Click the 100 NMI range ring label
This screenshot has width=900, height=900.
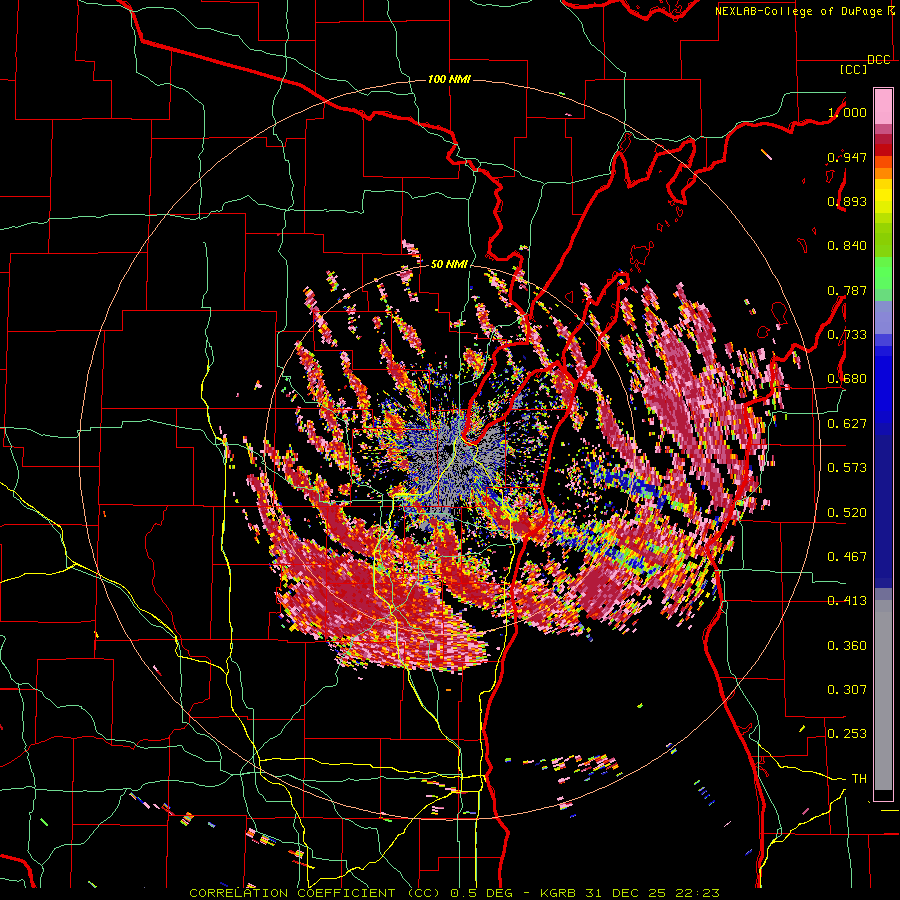tap(449, 79)
